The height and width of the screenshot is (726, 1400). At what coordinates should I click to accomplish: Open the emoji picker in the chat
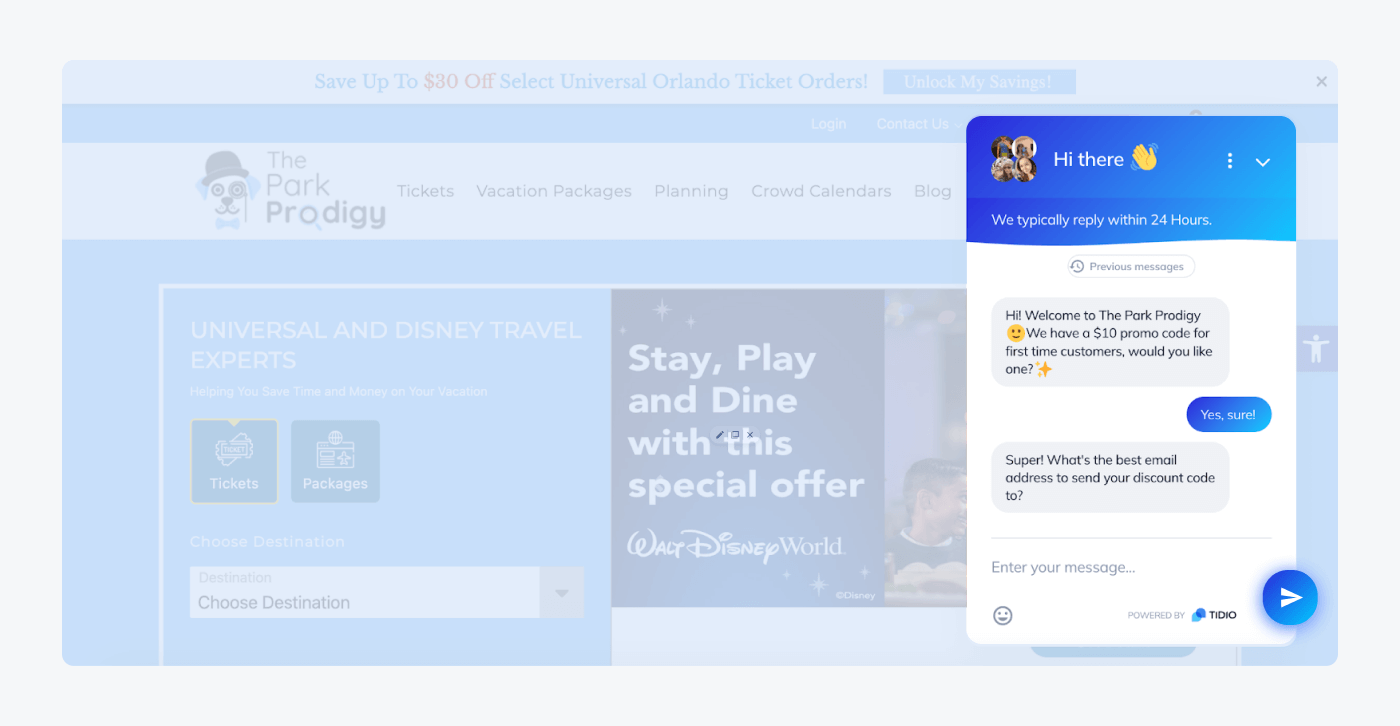[x=1003, y=615]
